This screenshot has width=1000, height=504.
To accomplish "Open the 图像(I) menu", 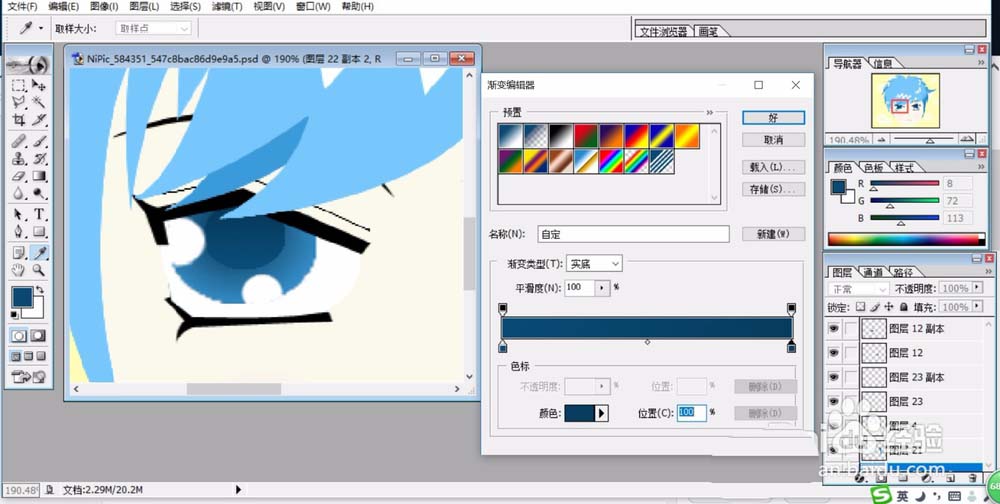I will [x=104, y=6].
